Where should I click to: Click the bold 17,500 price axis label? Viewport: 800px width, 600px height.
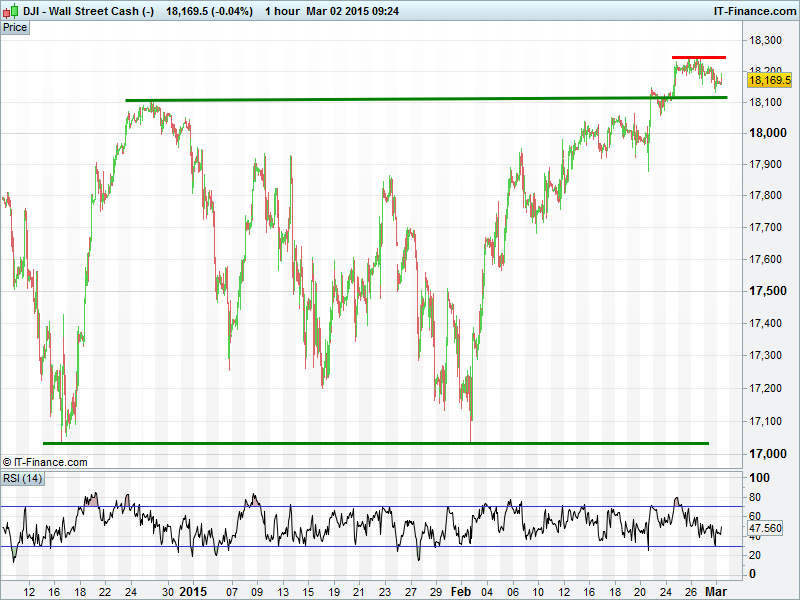pos(767,291)
